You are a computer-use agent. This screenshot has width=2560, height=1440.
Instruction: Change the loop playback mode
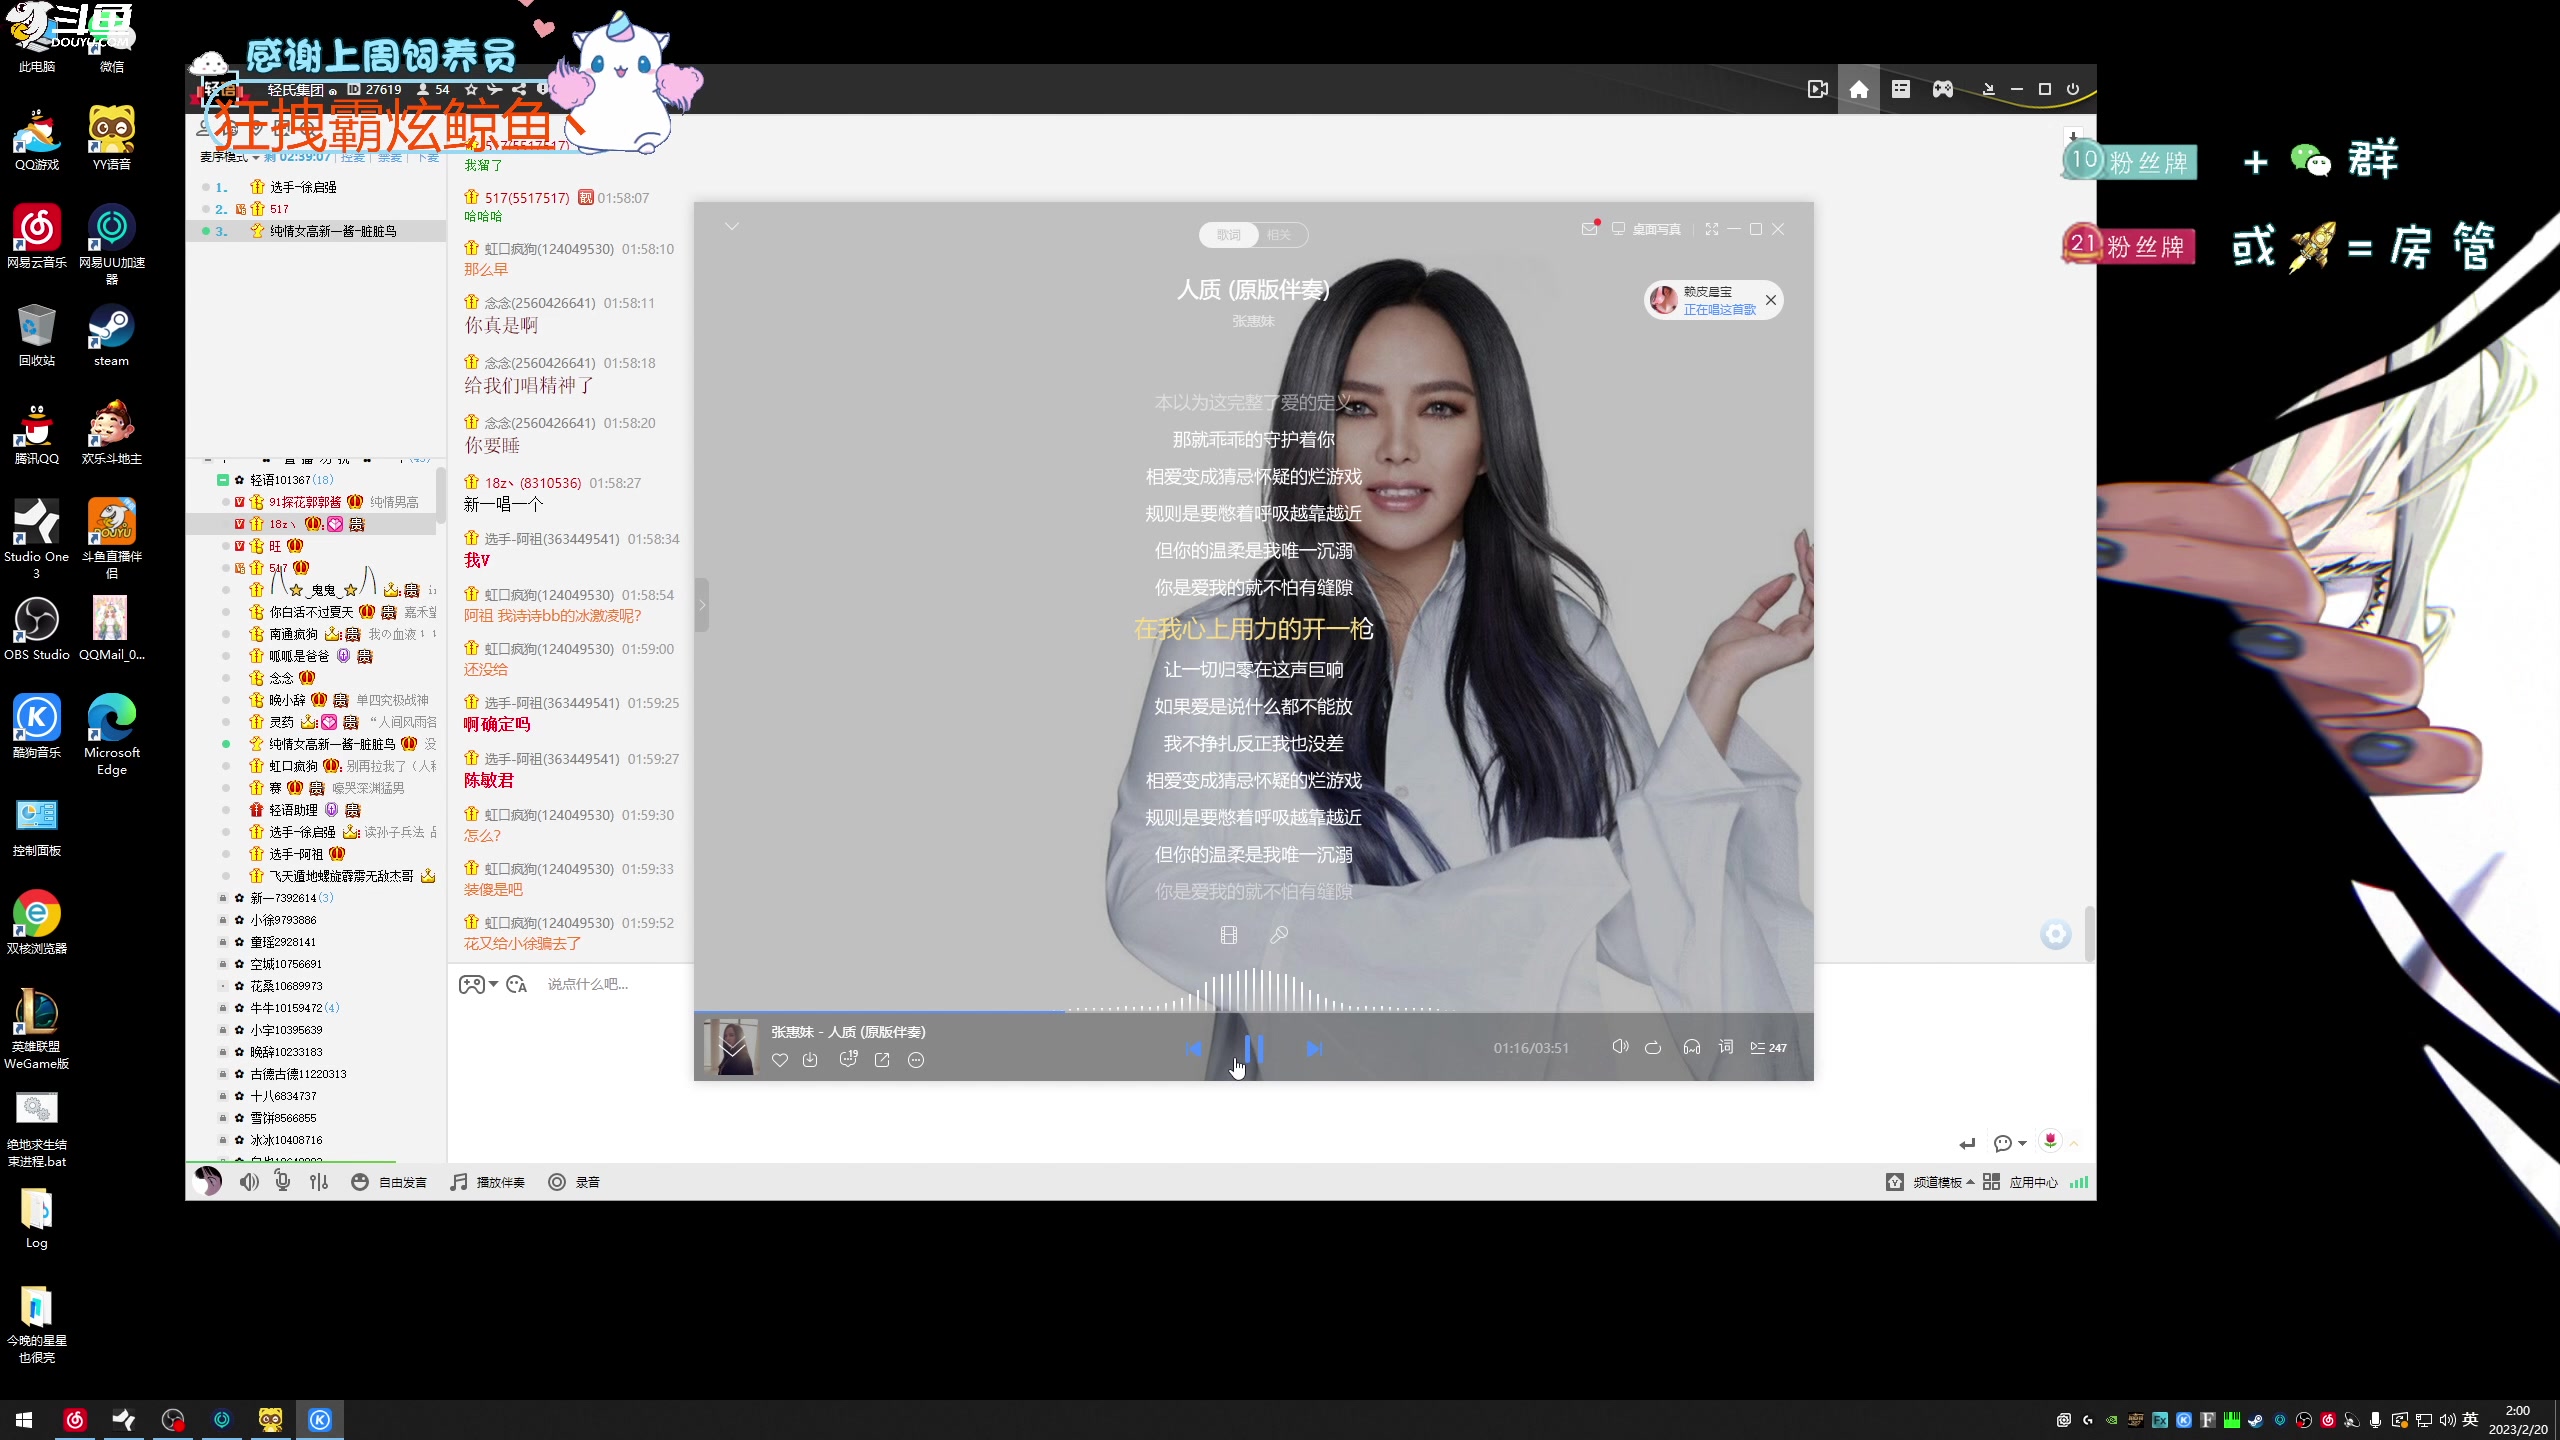(1653, 1048)
